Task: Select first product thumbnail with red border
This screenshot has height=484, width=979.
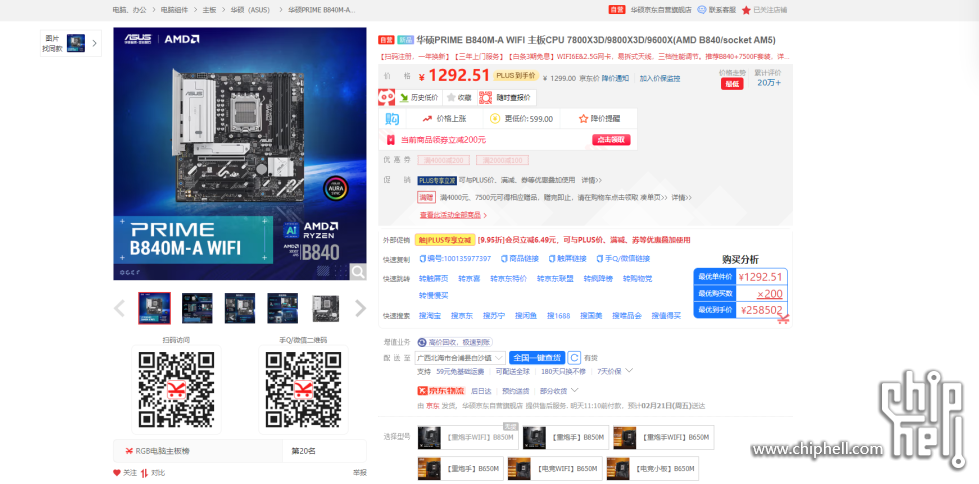Action: (154, 308)
